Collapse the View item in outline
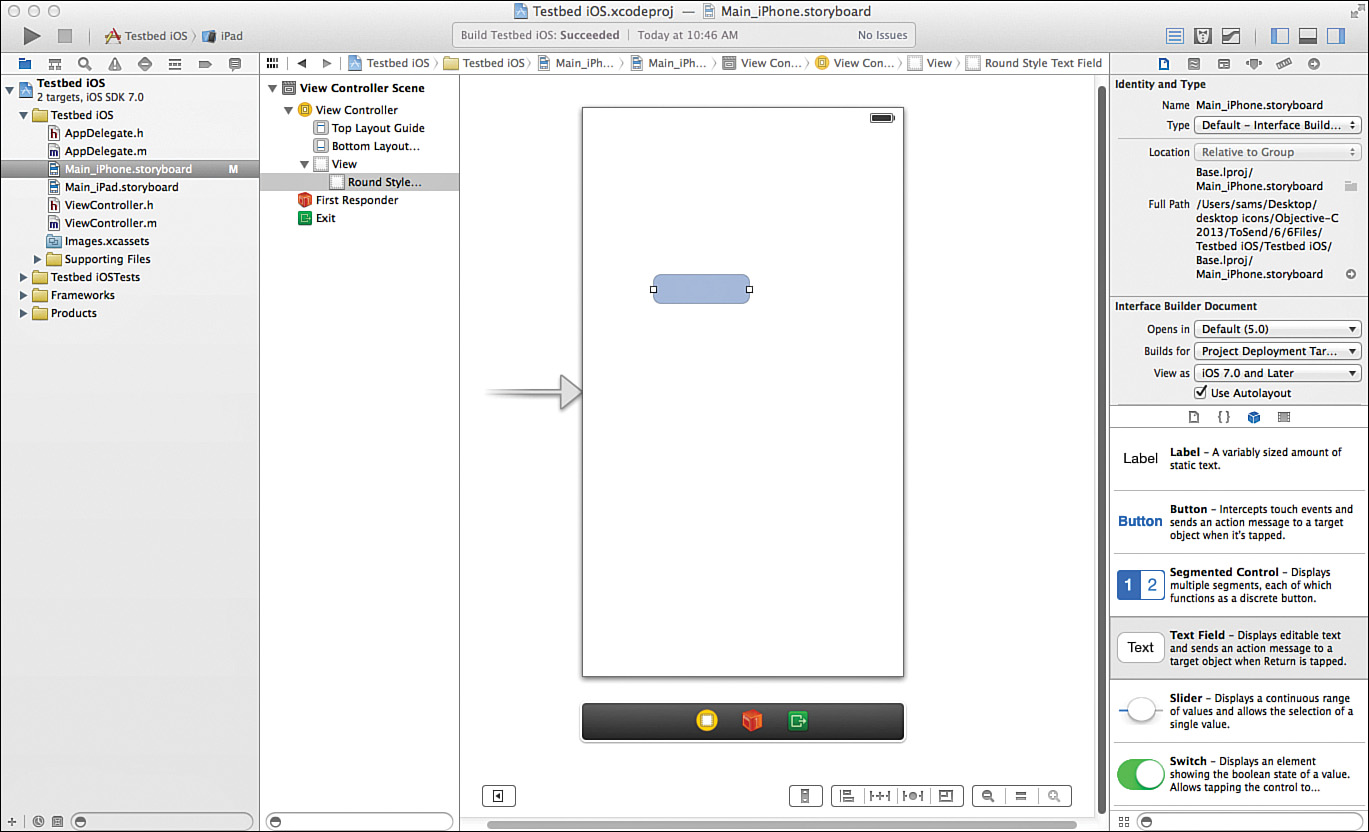 click(305, 164)
